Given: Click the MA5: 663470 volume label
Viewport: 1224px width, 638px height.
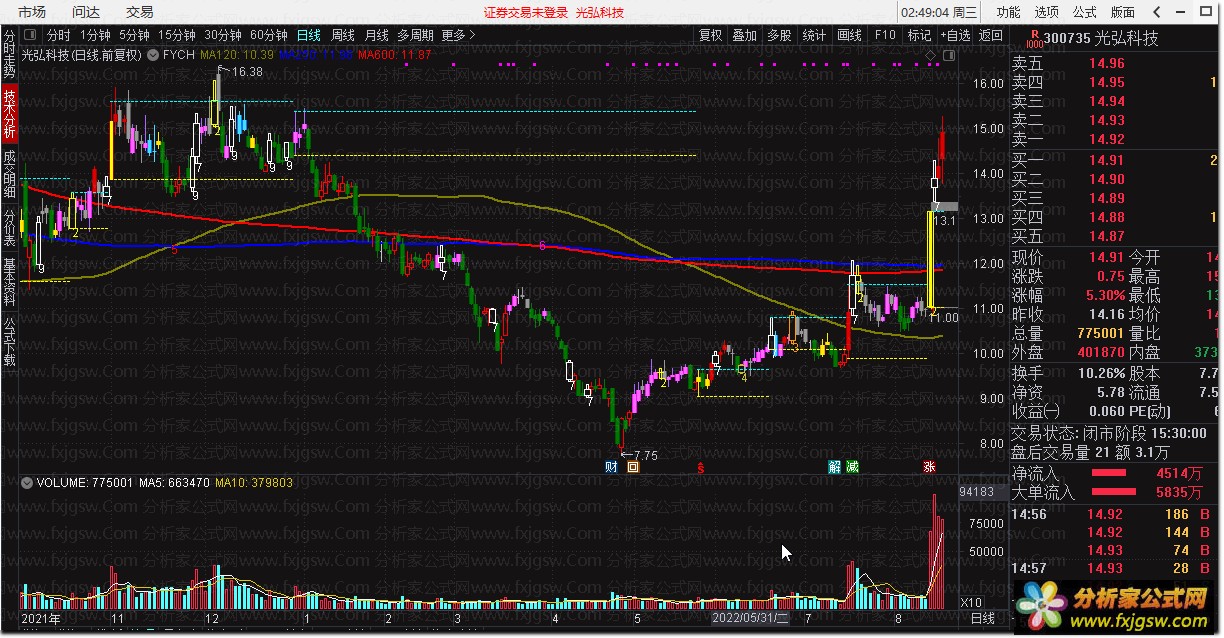Looking at the screenshot, I should (x=174, y=483).
